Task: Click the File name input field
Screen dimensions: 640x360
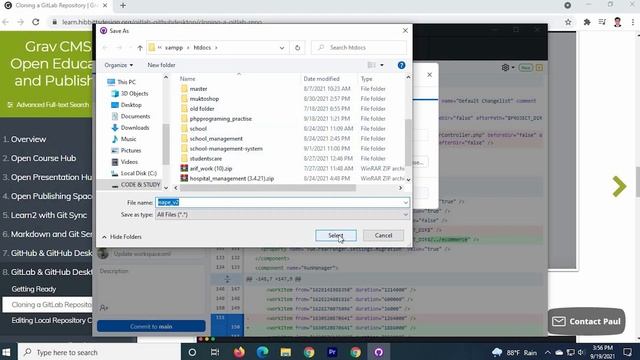Action: (x=279, y=202)
